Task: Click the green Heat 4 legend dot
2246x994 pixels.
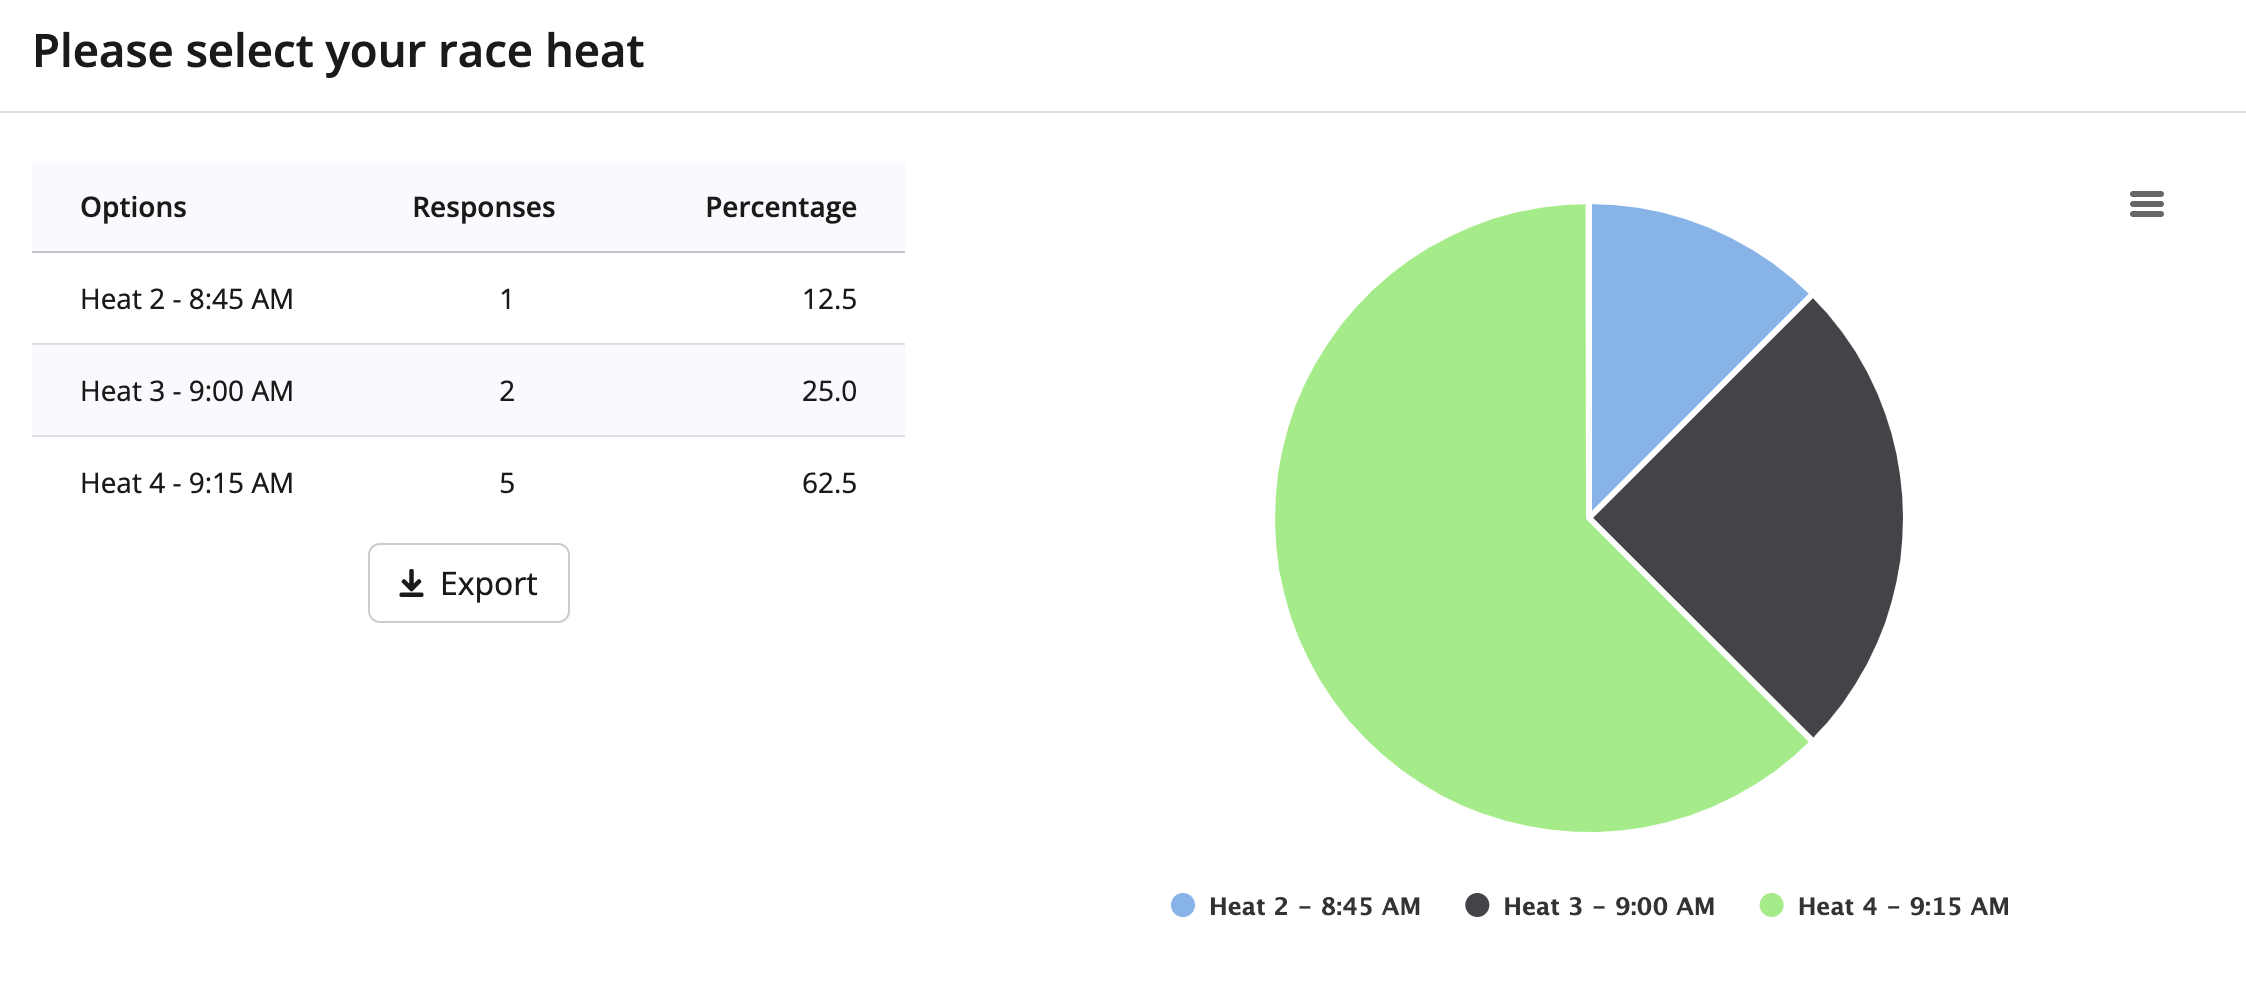Action: tap(1771, 906)
